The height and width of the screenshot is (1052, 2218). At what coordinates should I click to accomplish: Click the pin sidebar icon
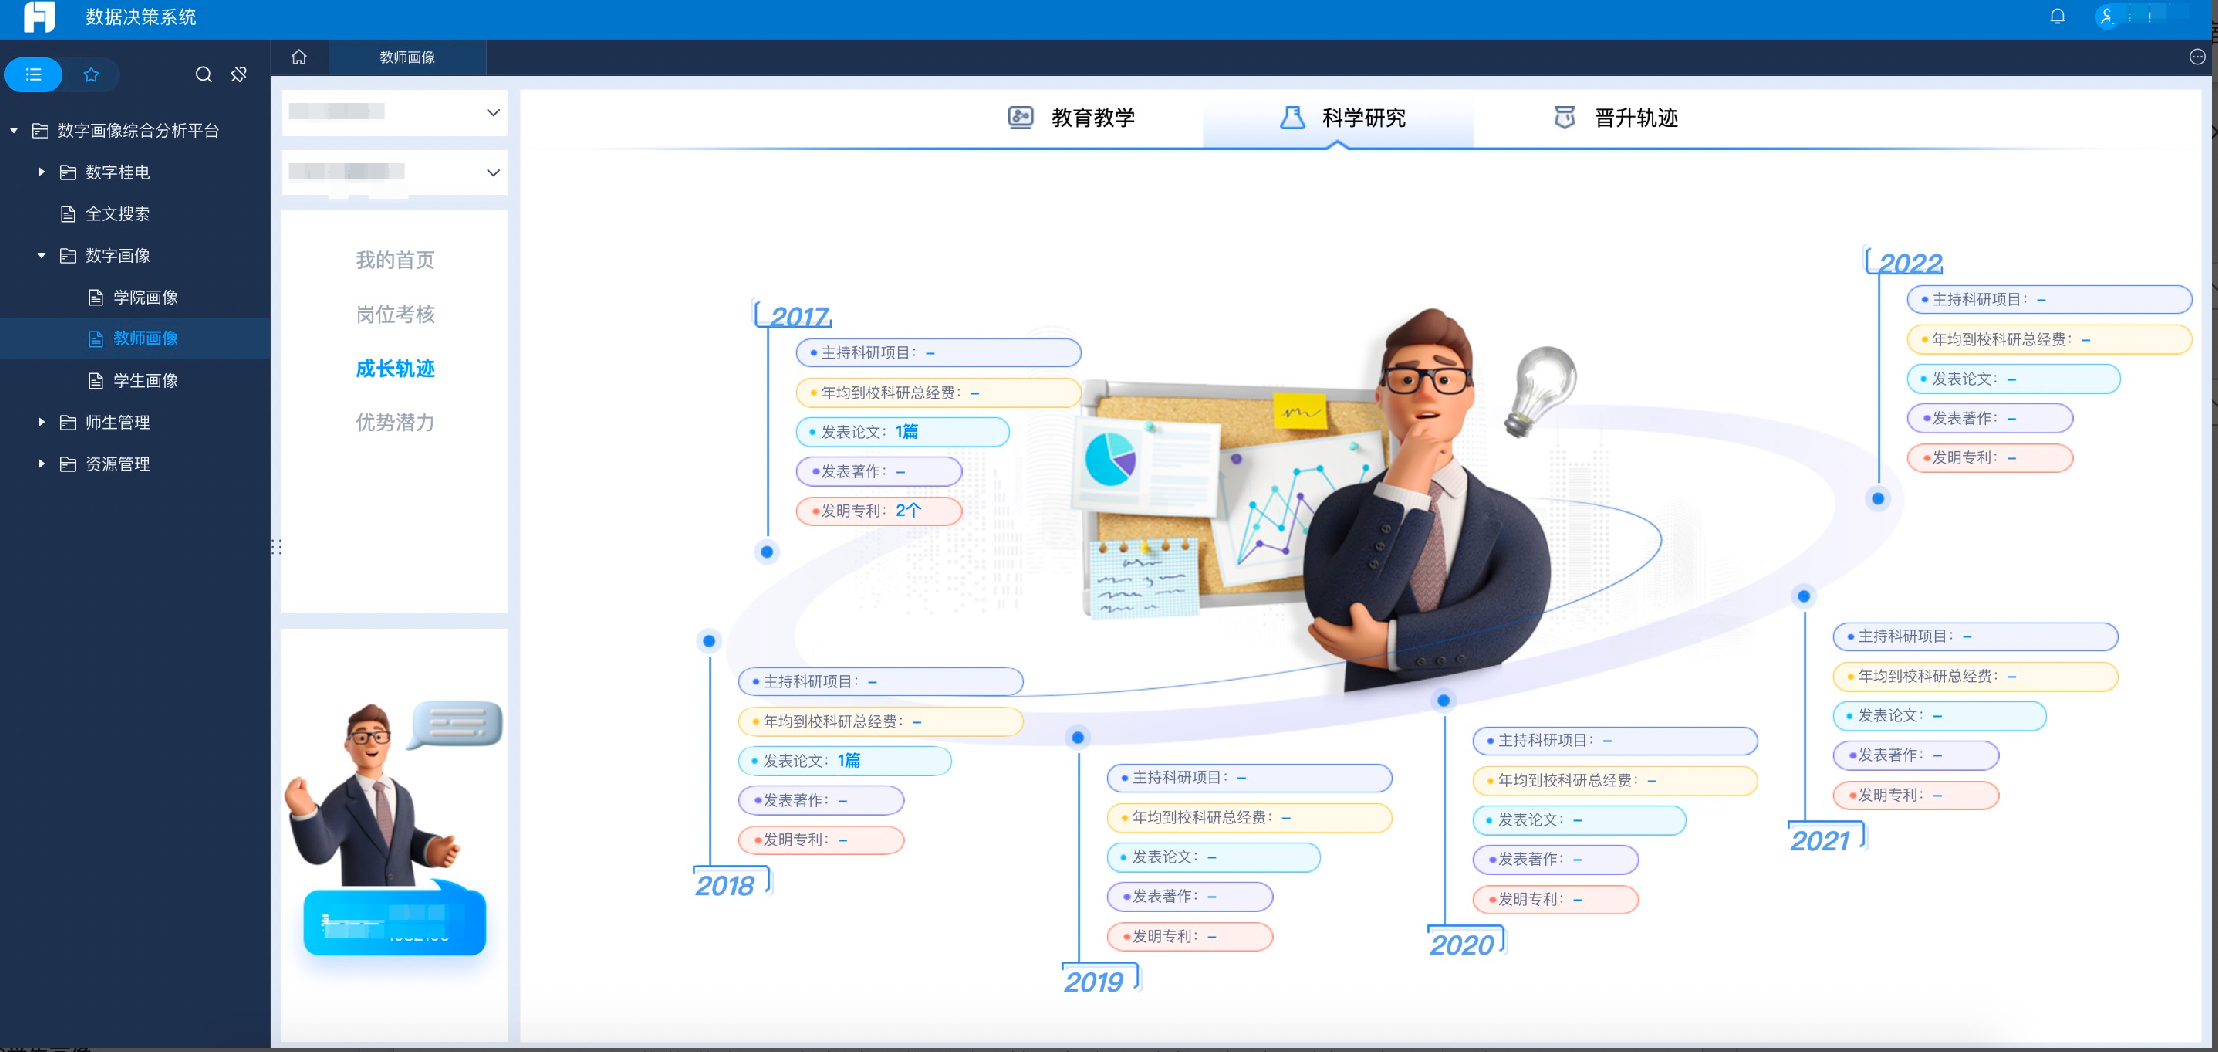(239, 74)
